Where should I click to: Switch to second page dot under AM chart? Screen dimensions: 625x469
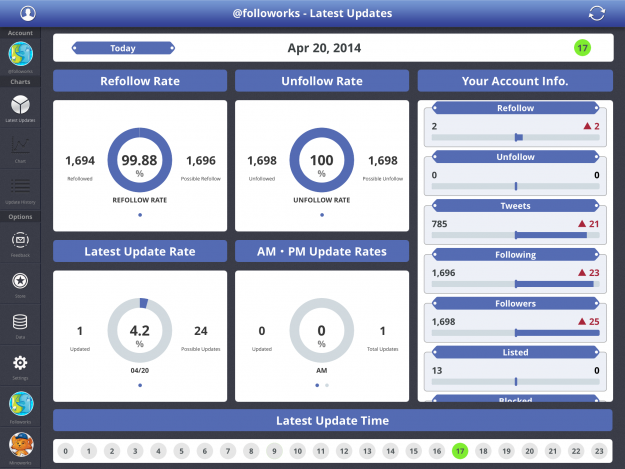(327, 384)
